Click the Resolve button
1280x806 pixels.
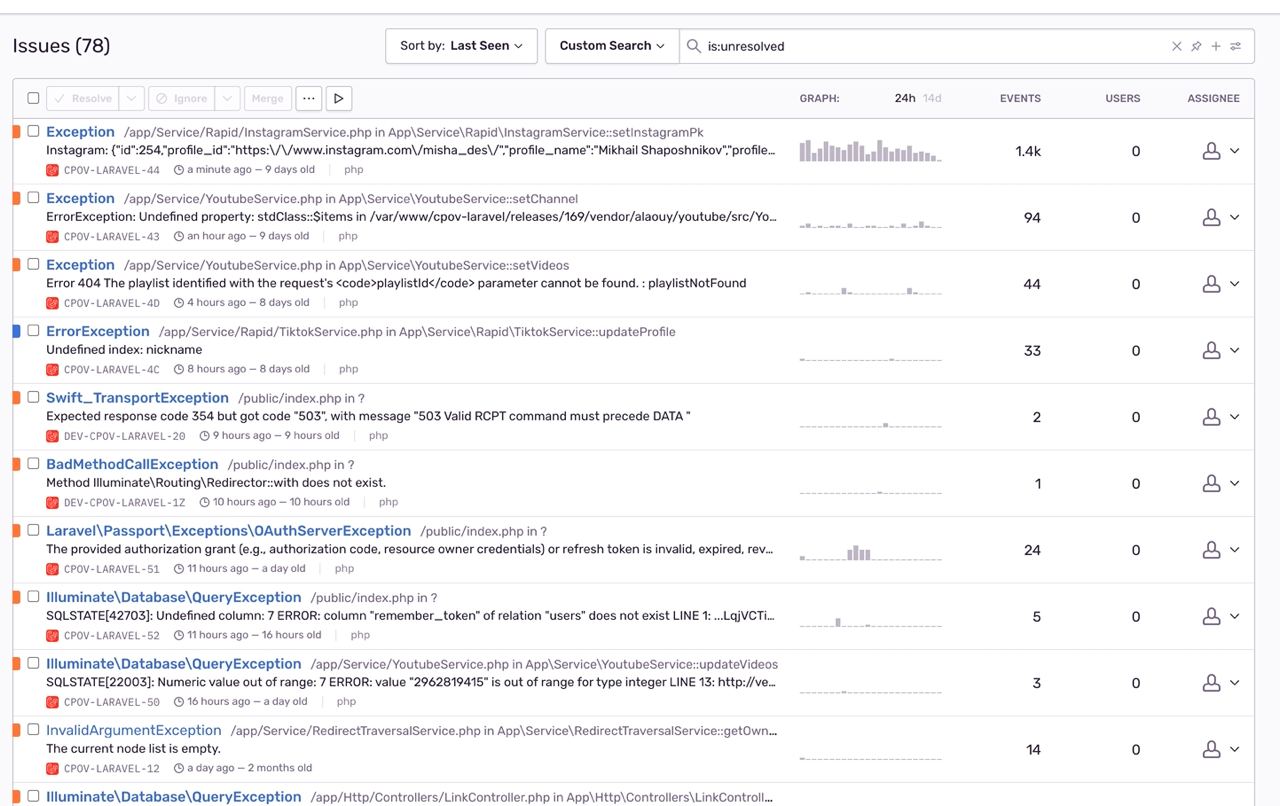(82, 98)
